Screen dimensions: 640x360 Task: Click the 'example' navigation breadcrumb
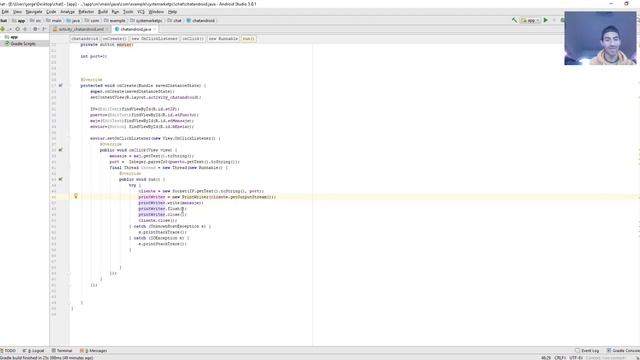tap(115, 20)
